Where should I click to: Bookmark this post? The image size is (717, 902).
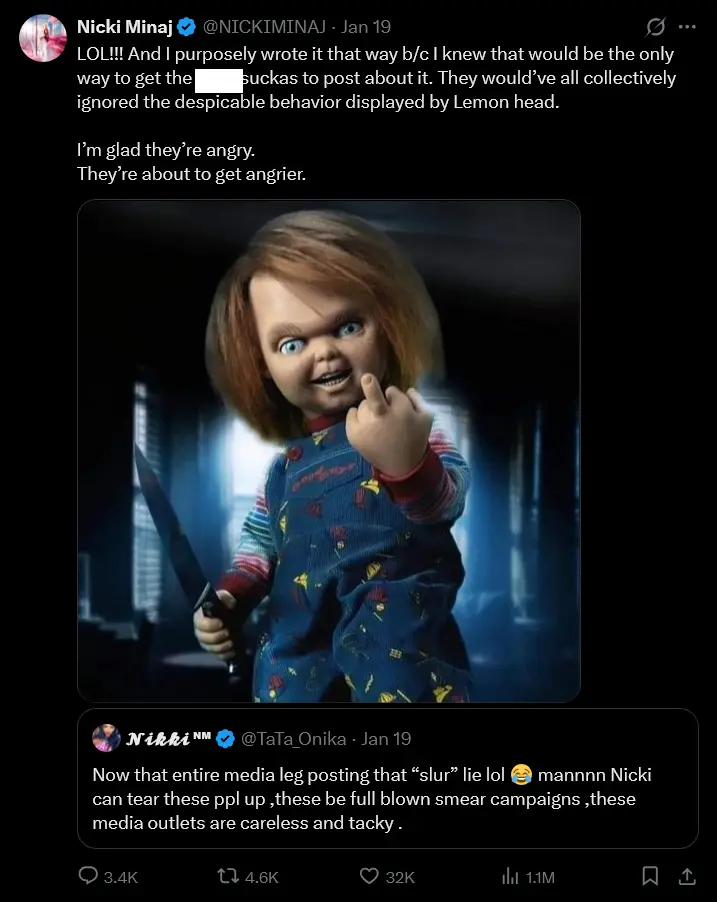[x=651, y=876]
